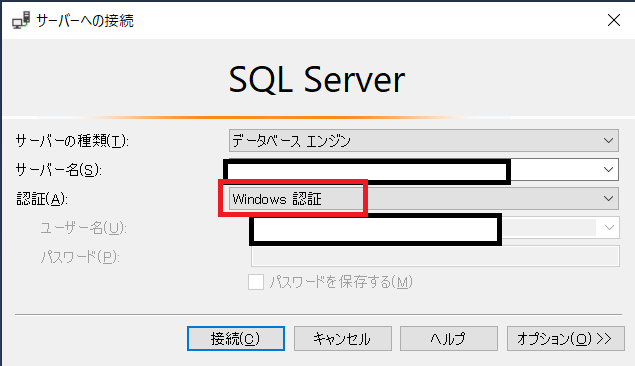Expand the サーバー名 dropdown arrow
635x366 pixels.
pos(608,169)
